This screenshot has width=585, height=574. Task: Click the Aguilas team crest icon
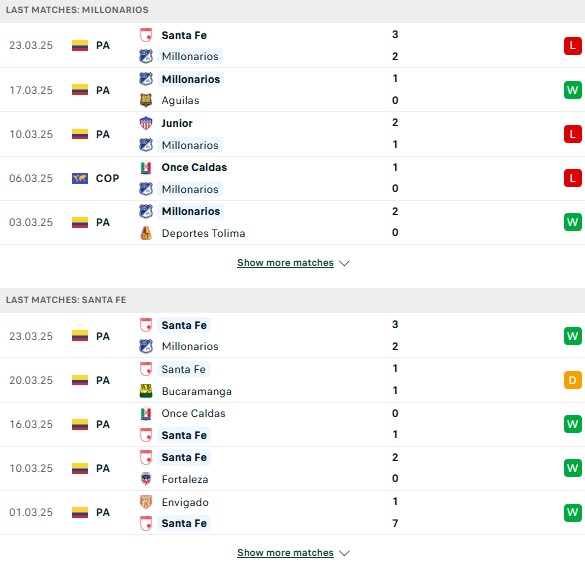[146, 100]
